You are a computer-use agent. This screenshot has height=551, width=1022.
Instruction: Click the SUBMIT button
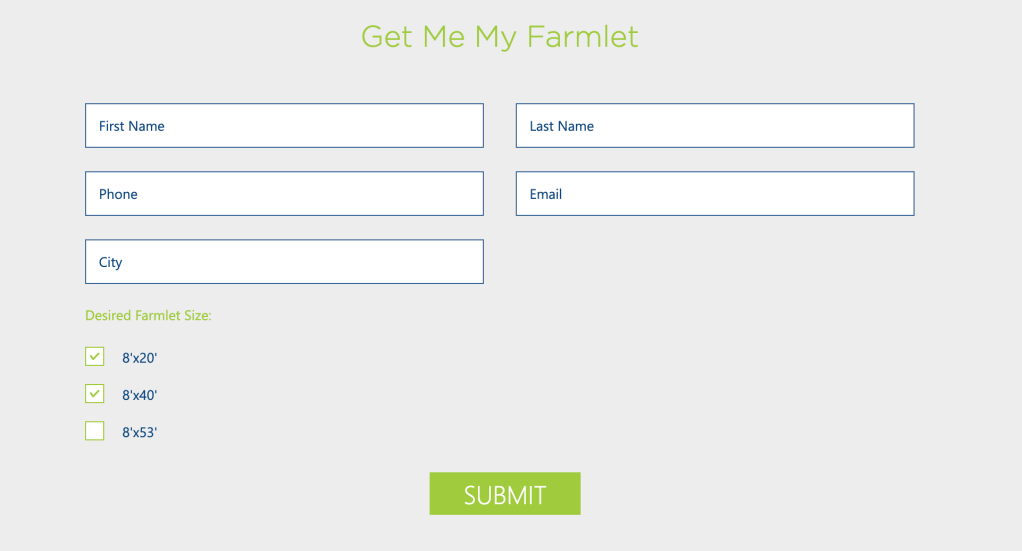505,494
